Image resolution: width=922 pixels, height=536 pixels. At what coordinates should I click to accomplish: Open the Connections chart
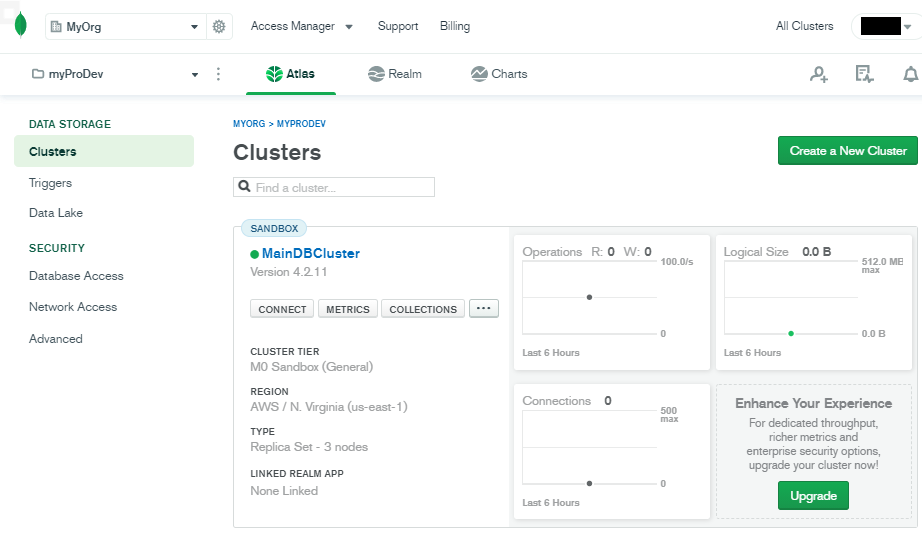tap(612, 451)
